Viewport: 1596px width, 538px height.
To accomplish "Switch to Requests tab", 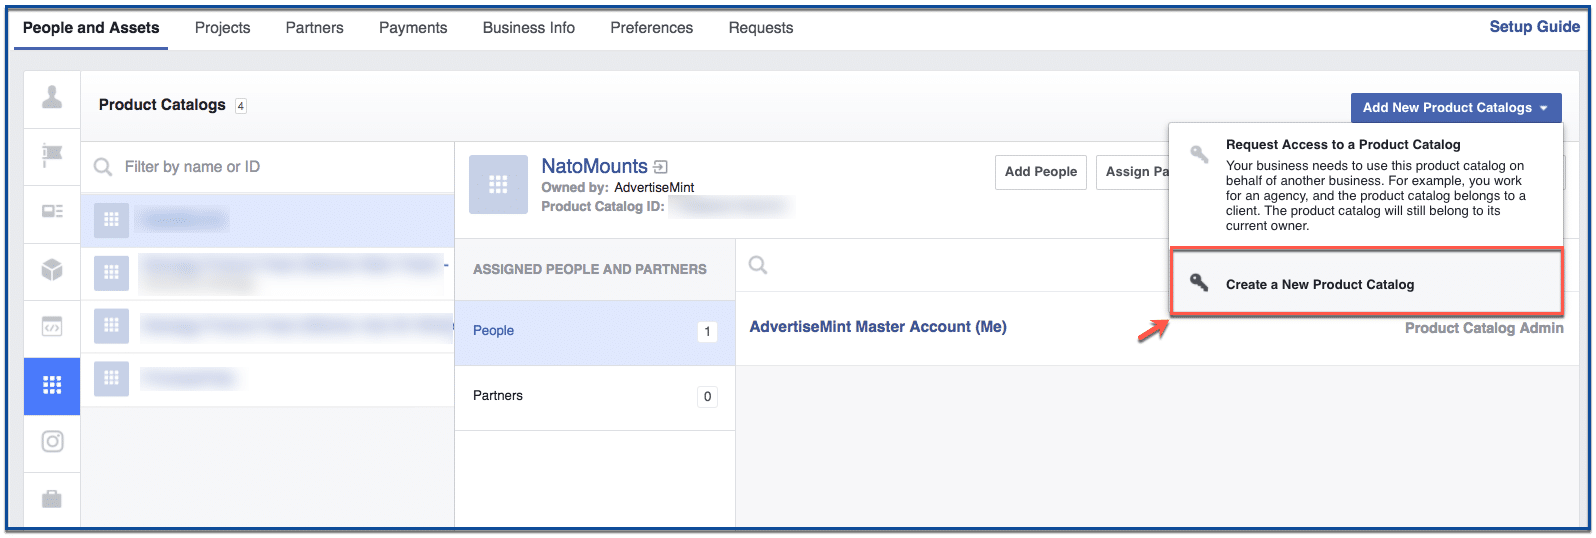I will (x=761, y=28).
